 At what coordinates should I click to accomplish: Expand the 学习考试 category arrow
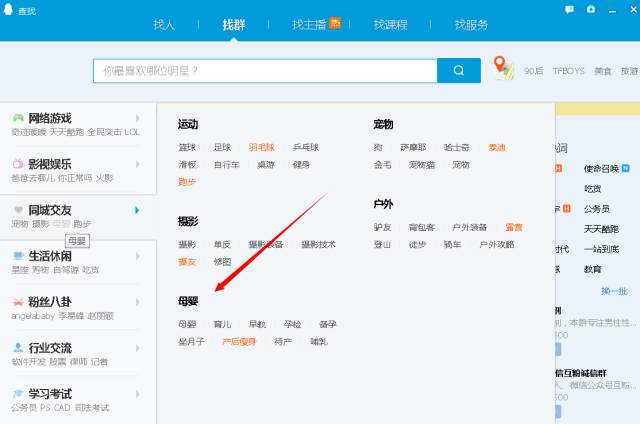(x=138, y=394)
